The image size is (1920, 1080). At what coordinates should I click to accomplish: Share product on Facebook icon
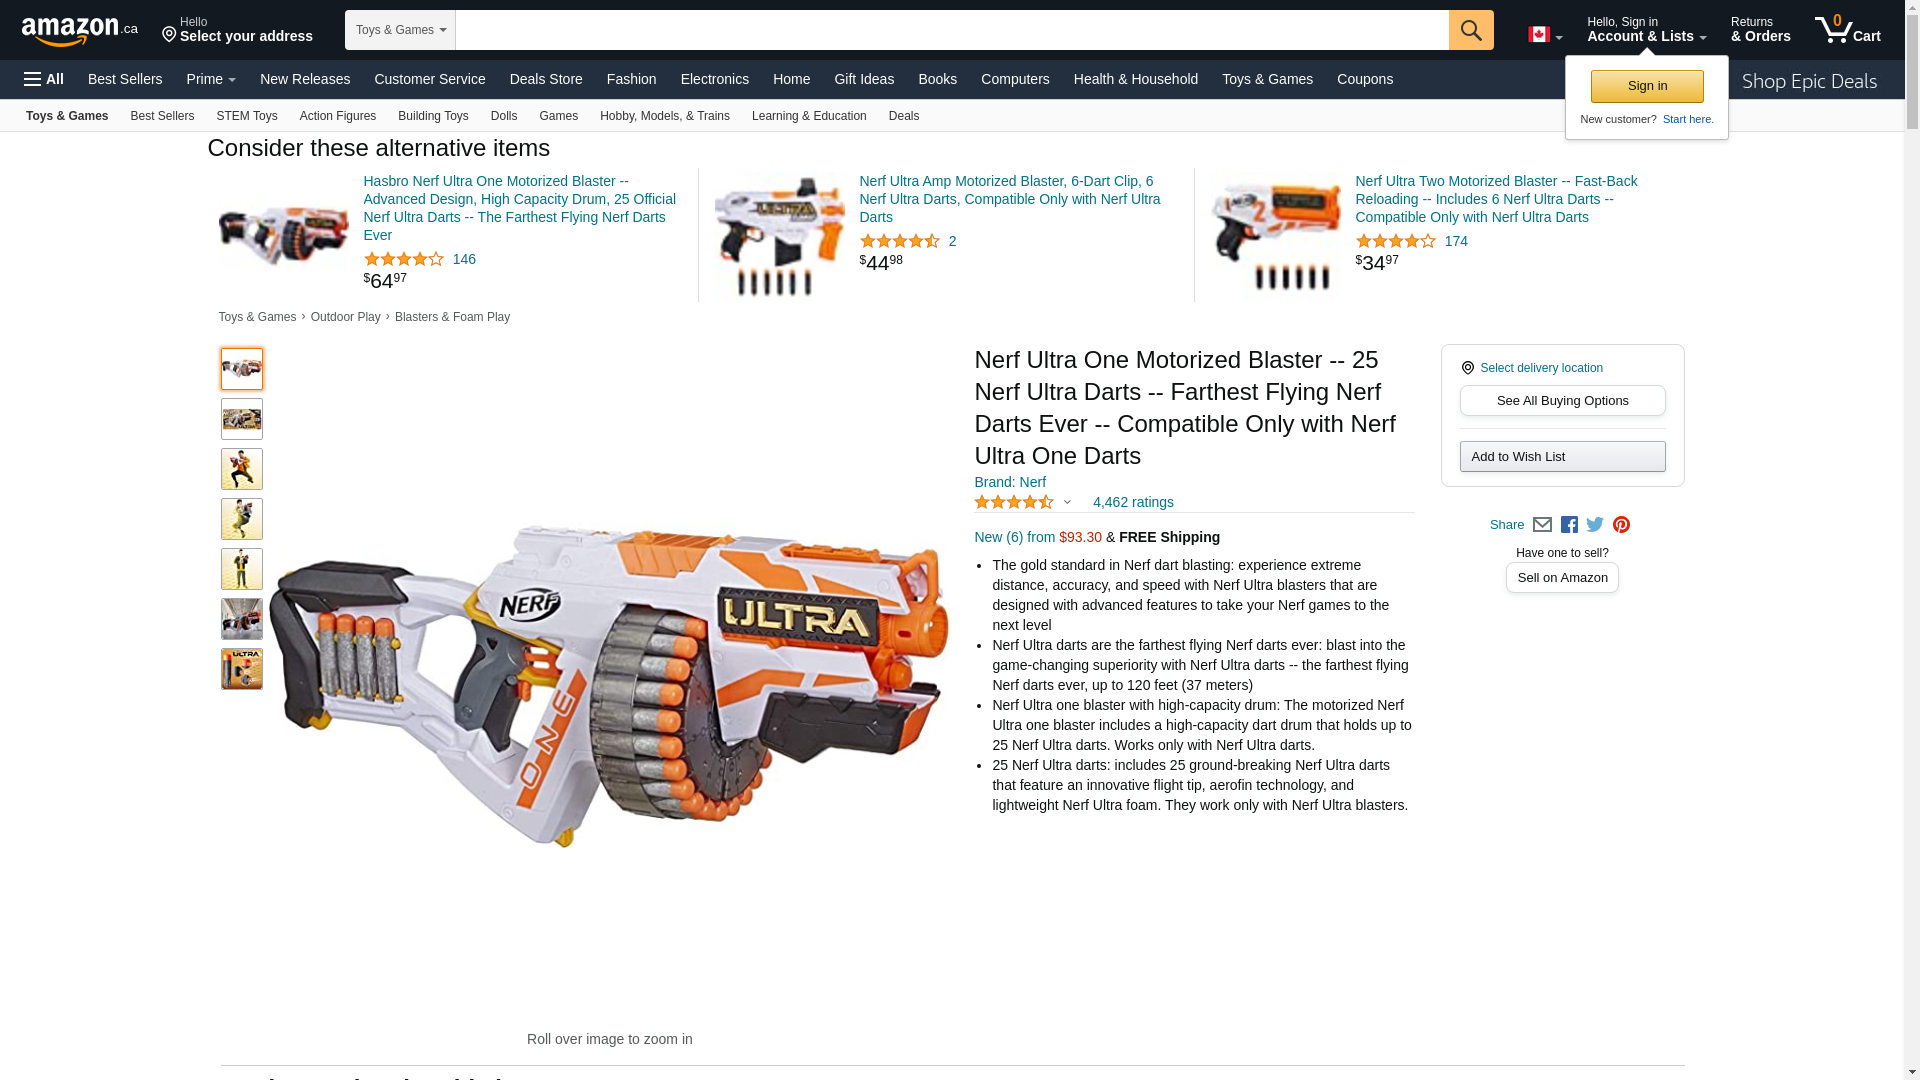pyautogui.click(x=1569, y=525)
